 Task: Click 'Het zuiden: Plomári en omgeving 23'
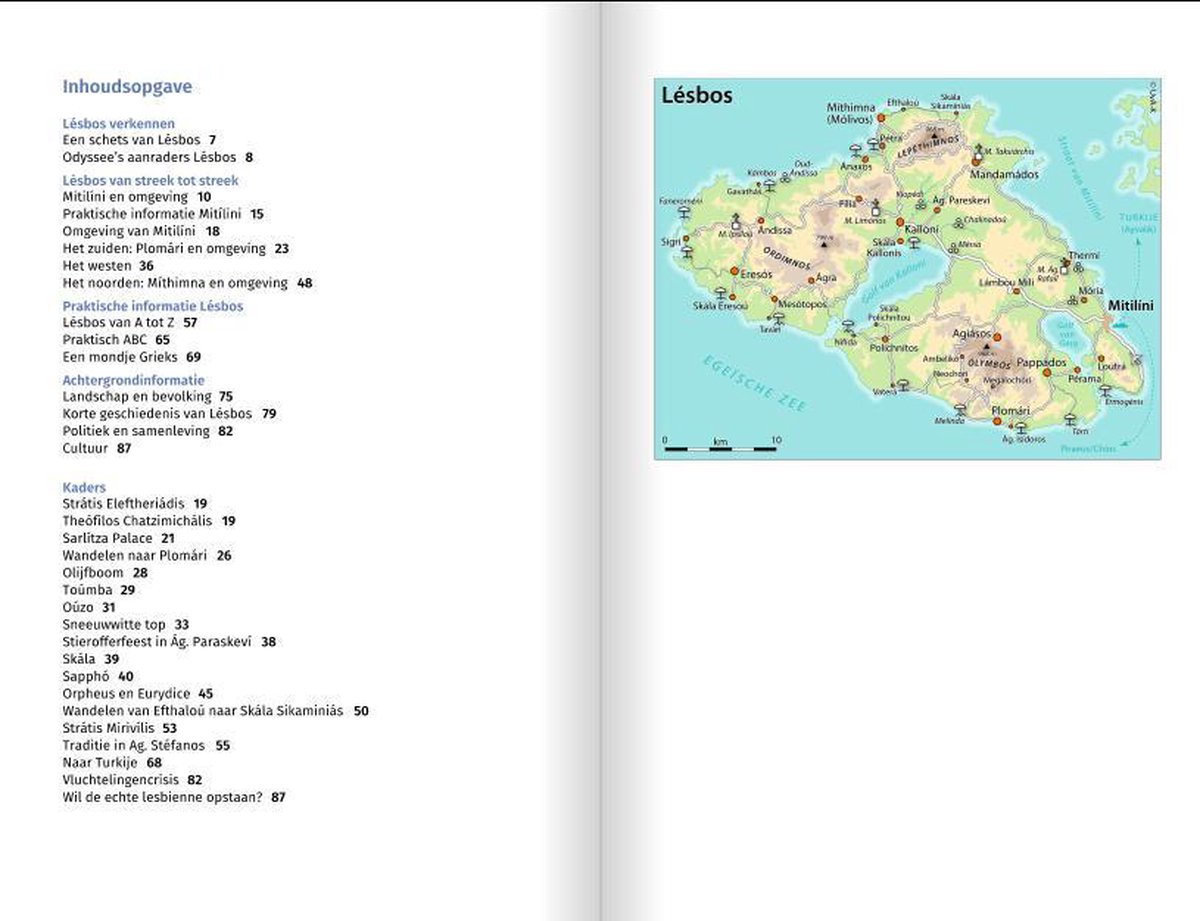click(x=176, y=248)
